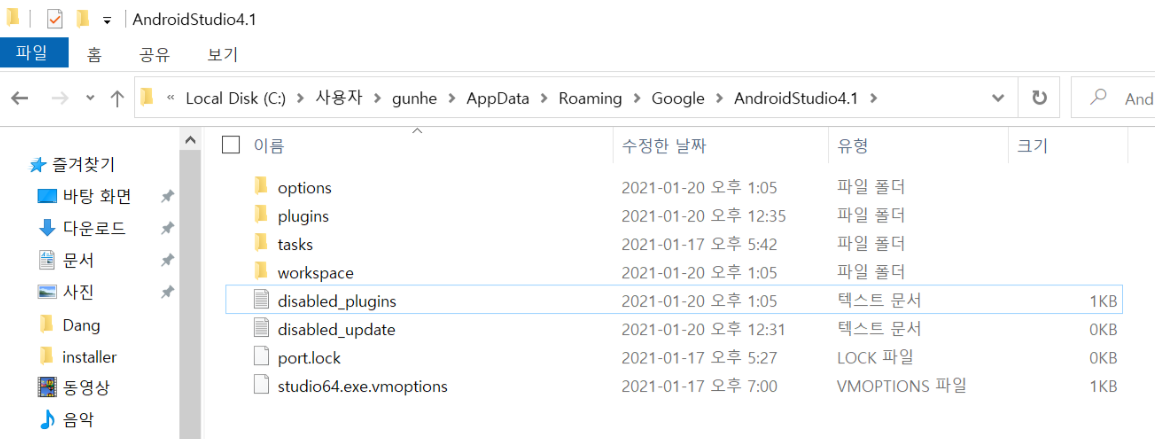Screen dimensions: 1155x439
Task: Open the 공유 ribbon tab
Action: pos(155,54)
